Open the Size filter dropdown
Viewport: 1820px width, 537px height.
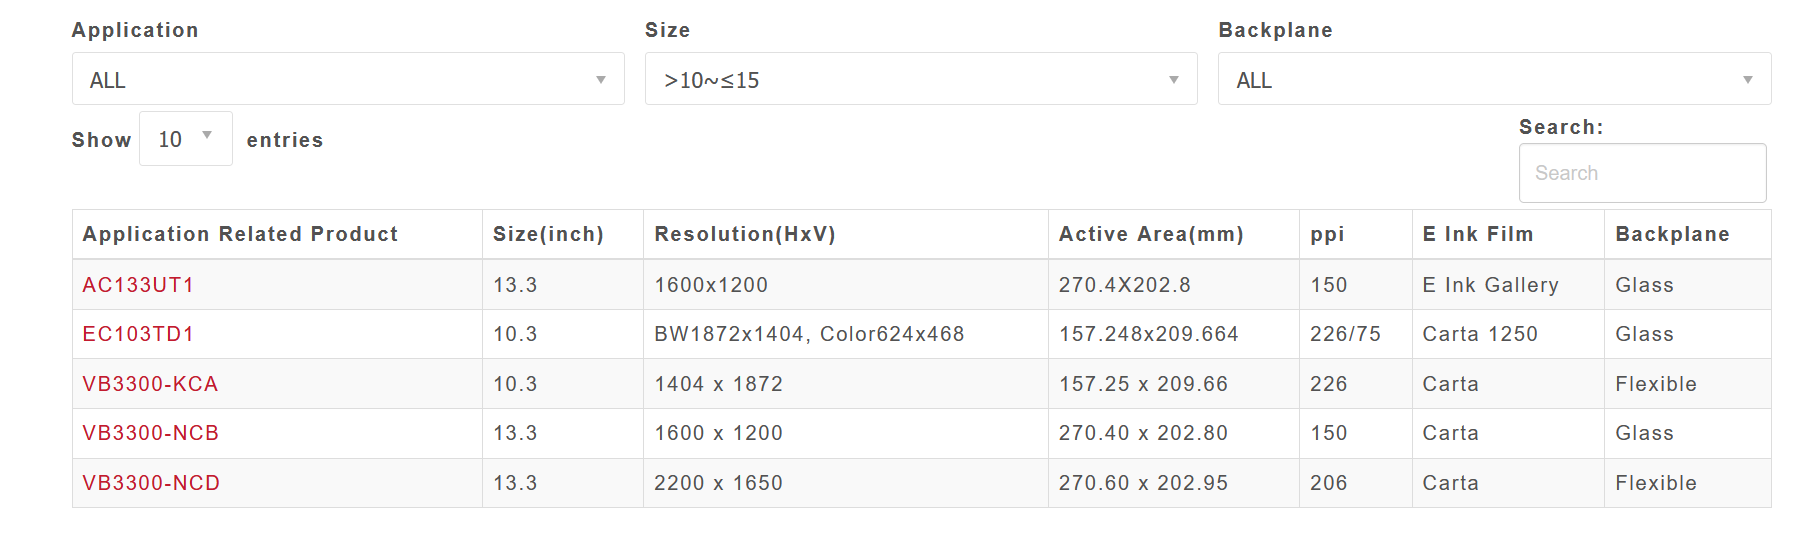point(920,79)
